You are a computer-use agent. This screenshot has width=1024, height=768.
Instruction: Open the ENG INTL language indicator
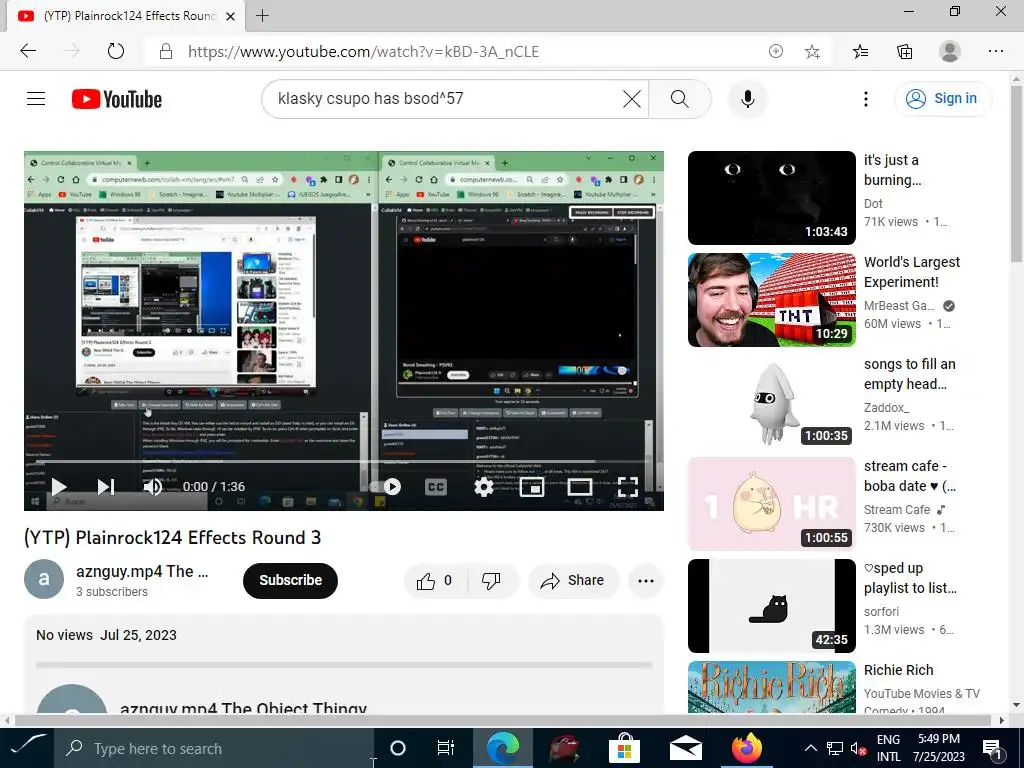[888, 748]
